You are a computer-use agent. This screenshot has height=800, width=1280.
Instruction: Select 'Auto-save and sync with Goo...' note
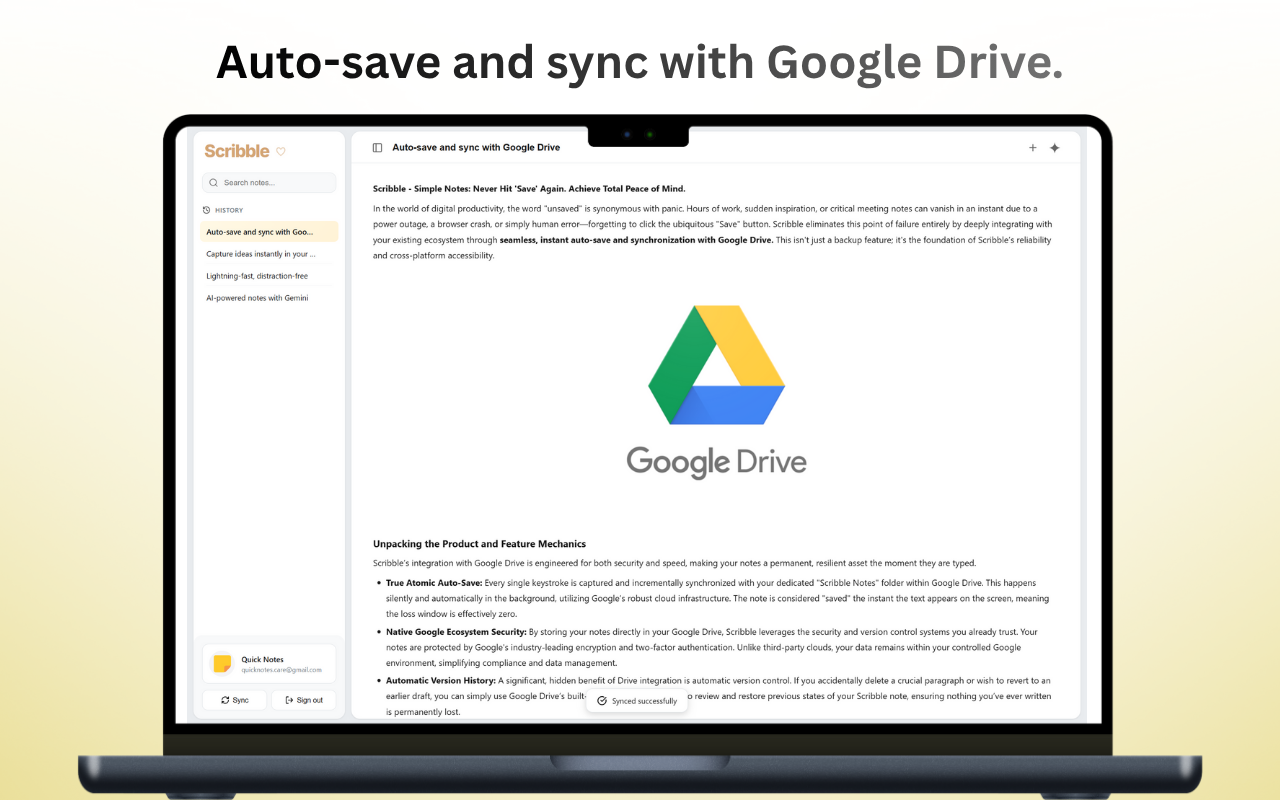(268, 232)
